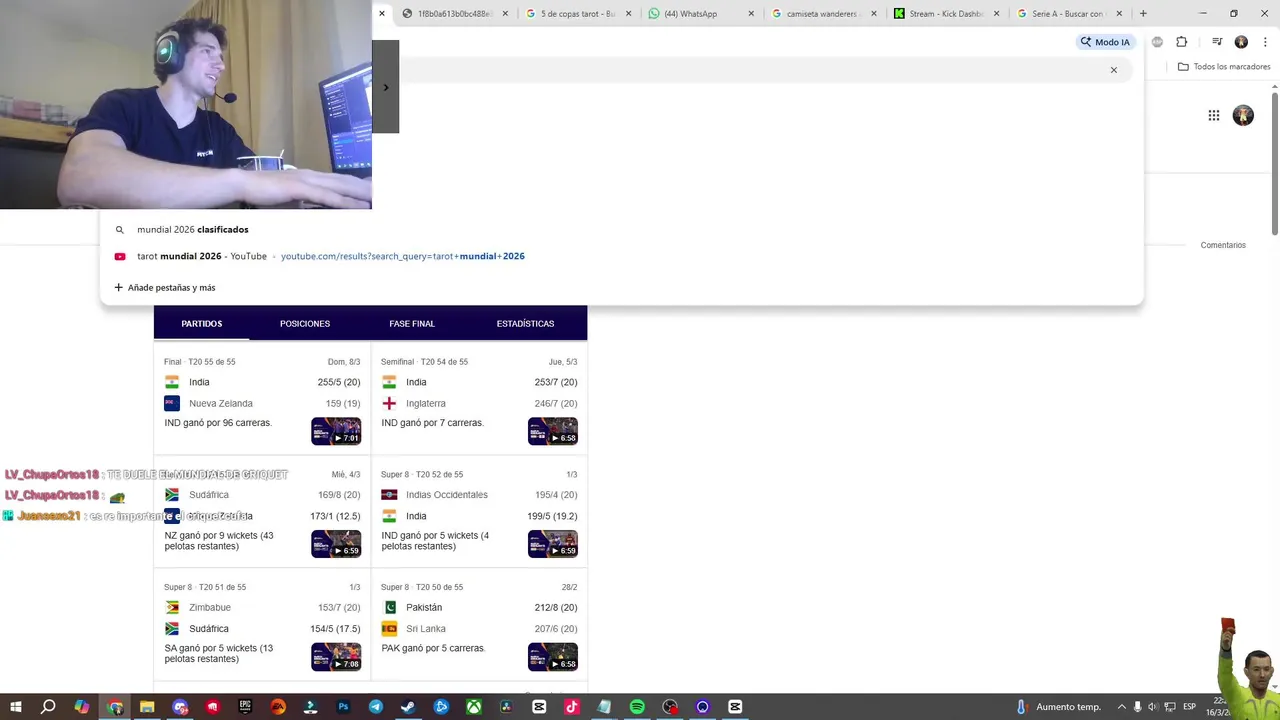The width and height of the screenshot is (1280, 720).
Task: Switch ESP keyboard language indicator
Action: [1189, 707]
